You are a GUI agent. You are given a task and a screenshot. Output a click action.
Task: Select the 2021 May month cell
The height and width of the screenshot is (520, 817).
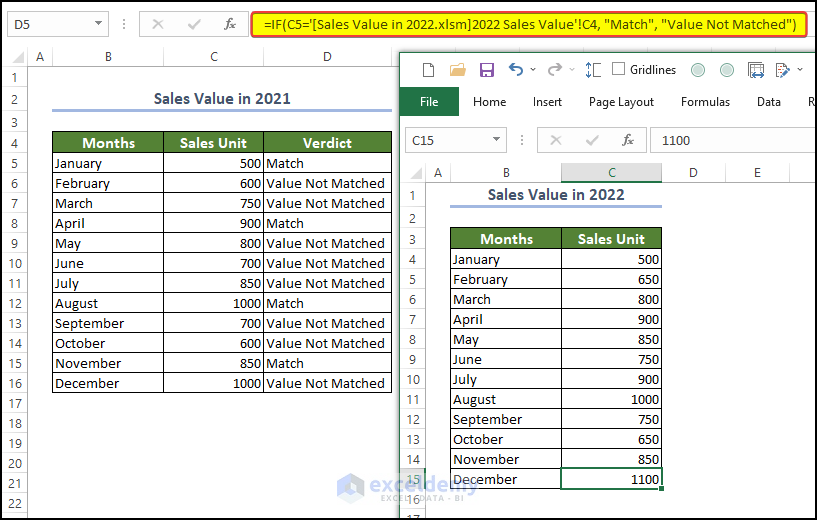[x=108, y=243]
